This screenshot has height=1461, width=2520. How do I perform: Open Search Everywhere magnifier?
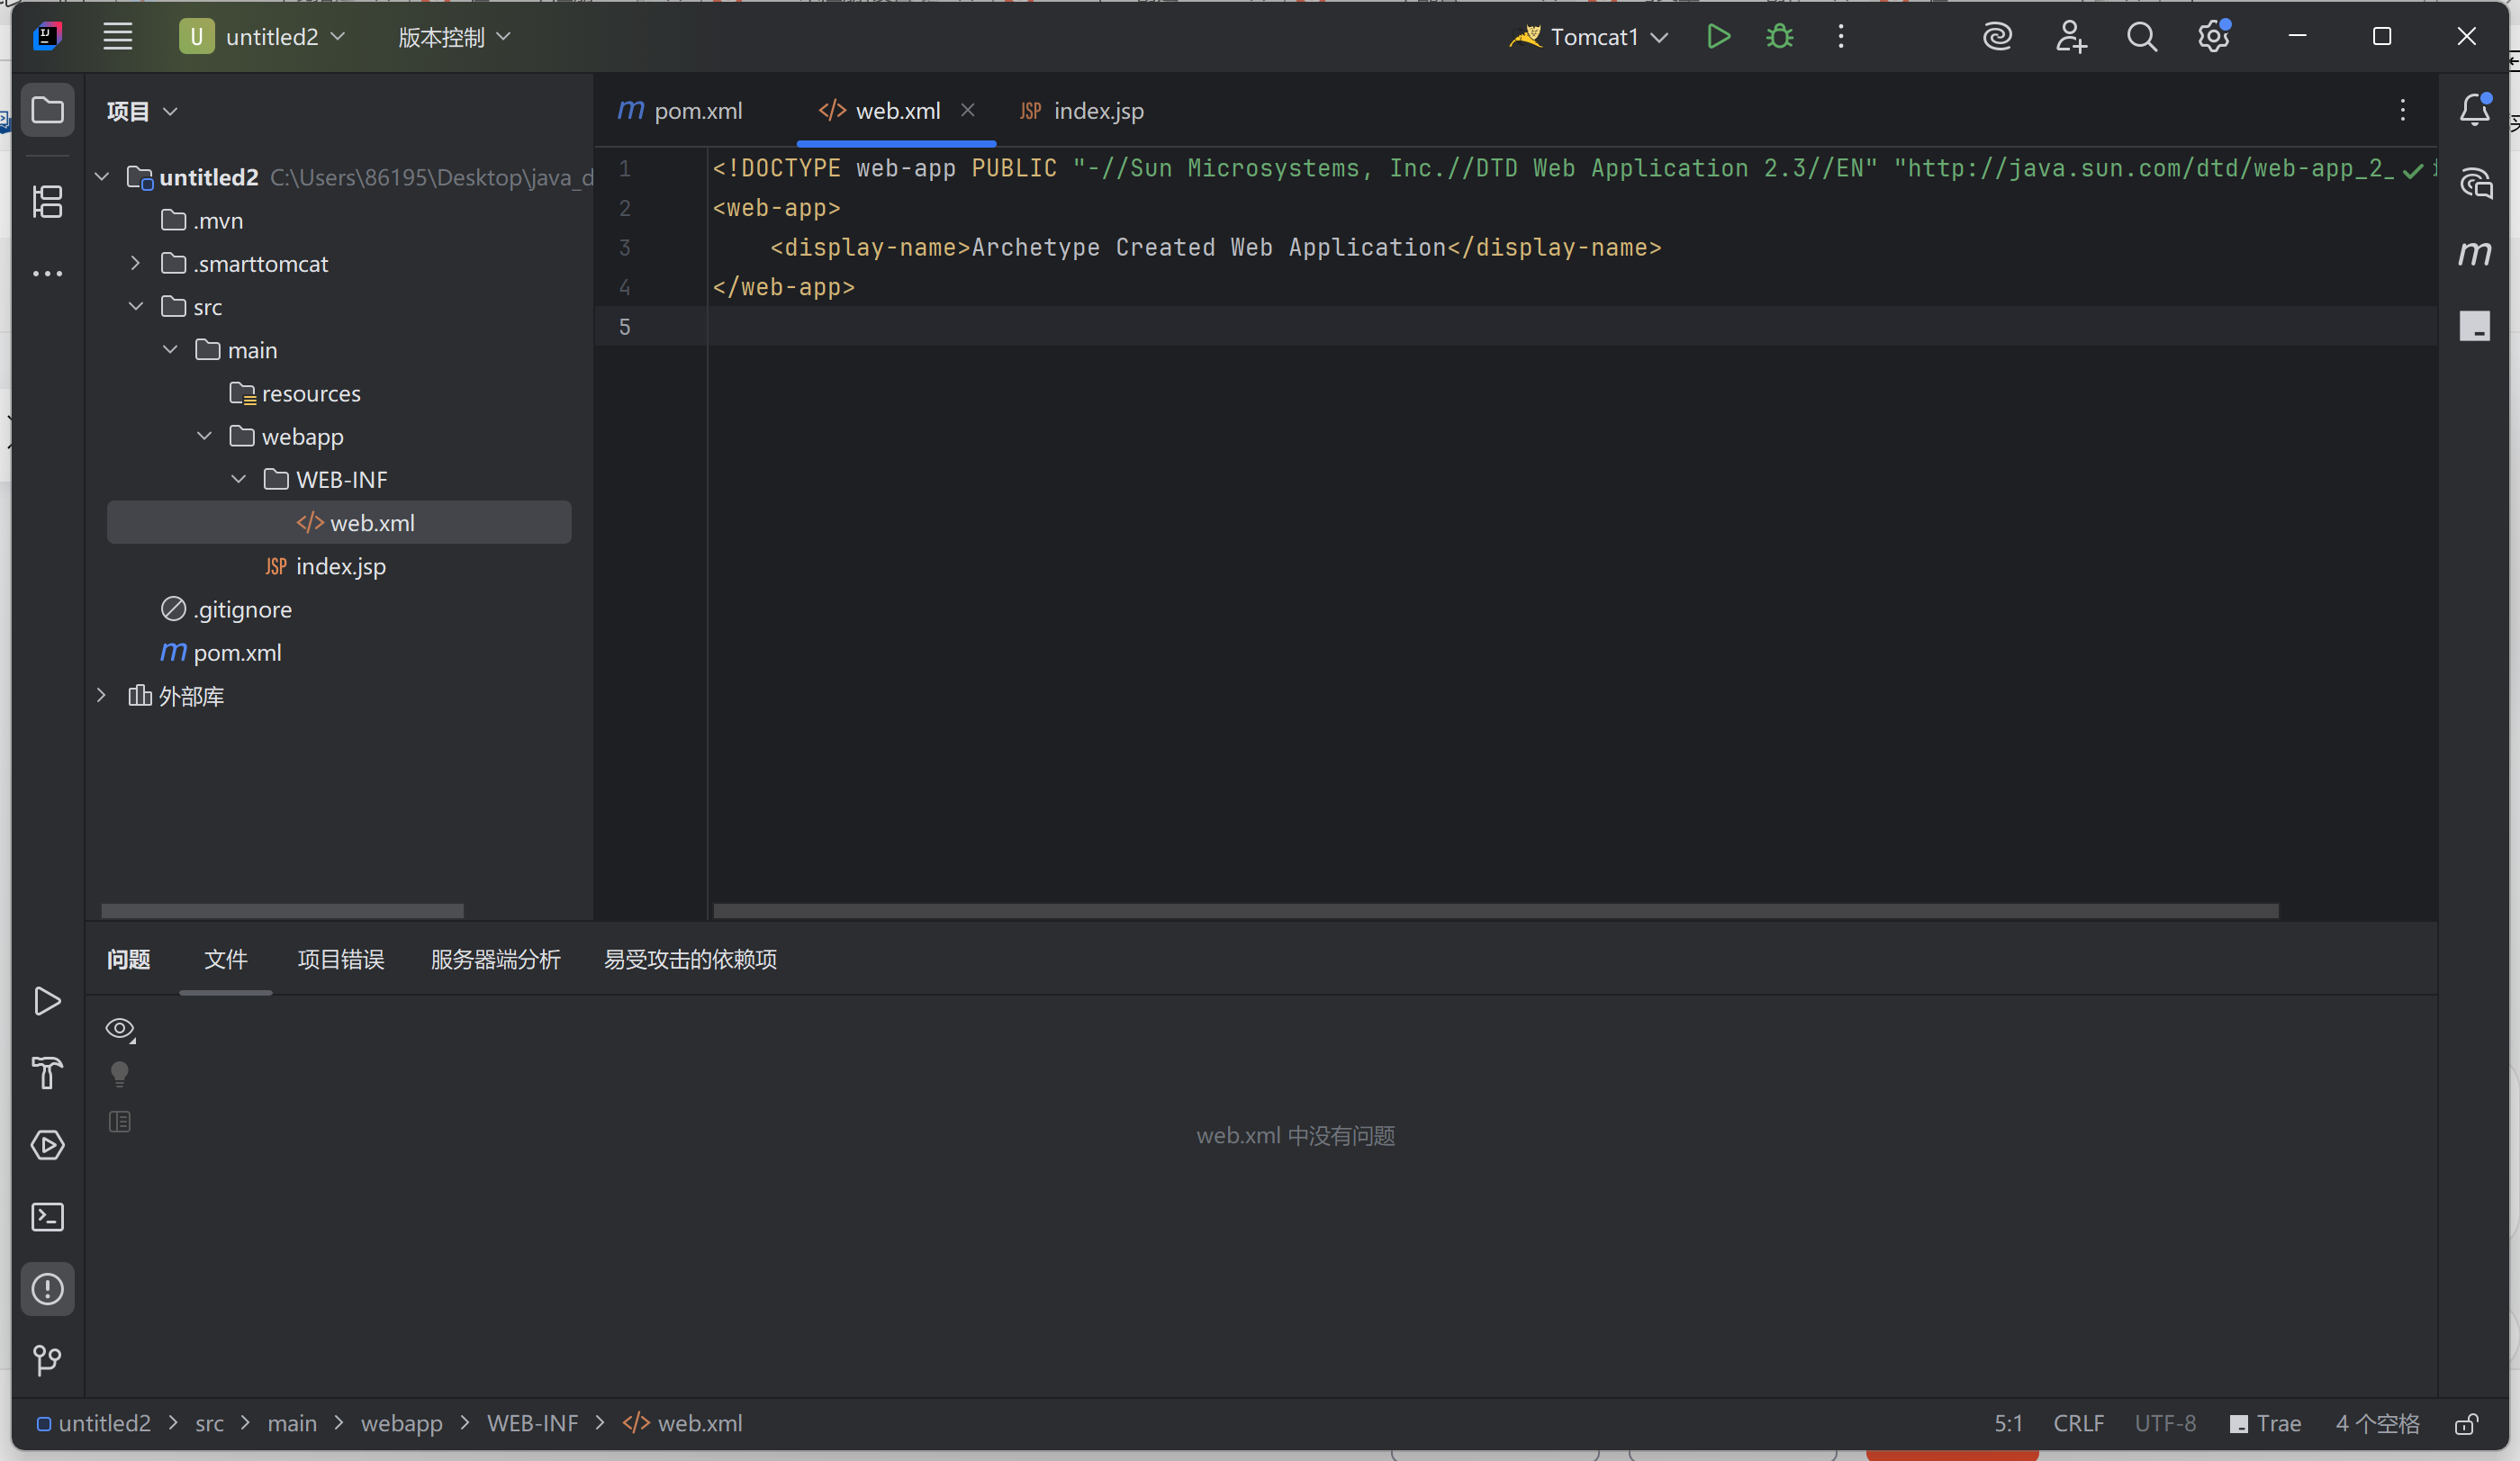(2142, 37)
